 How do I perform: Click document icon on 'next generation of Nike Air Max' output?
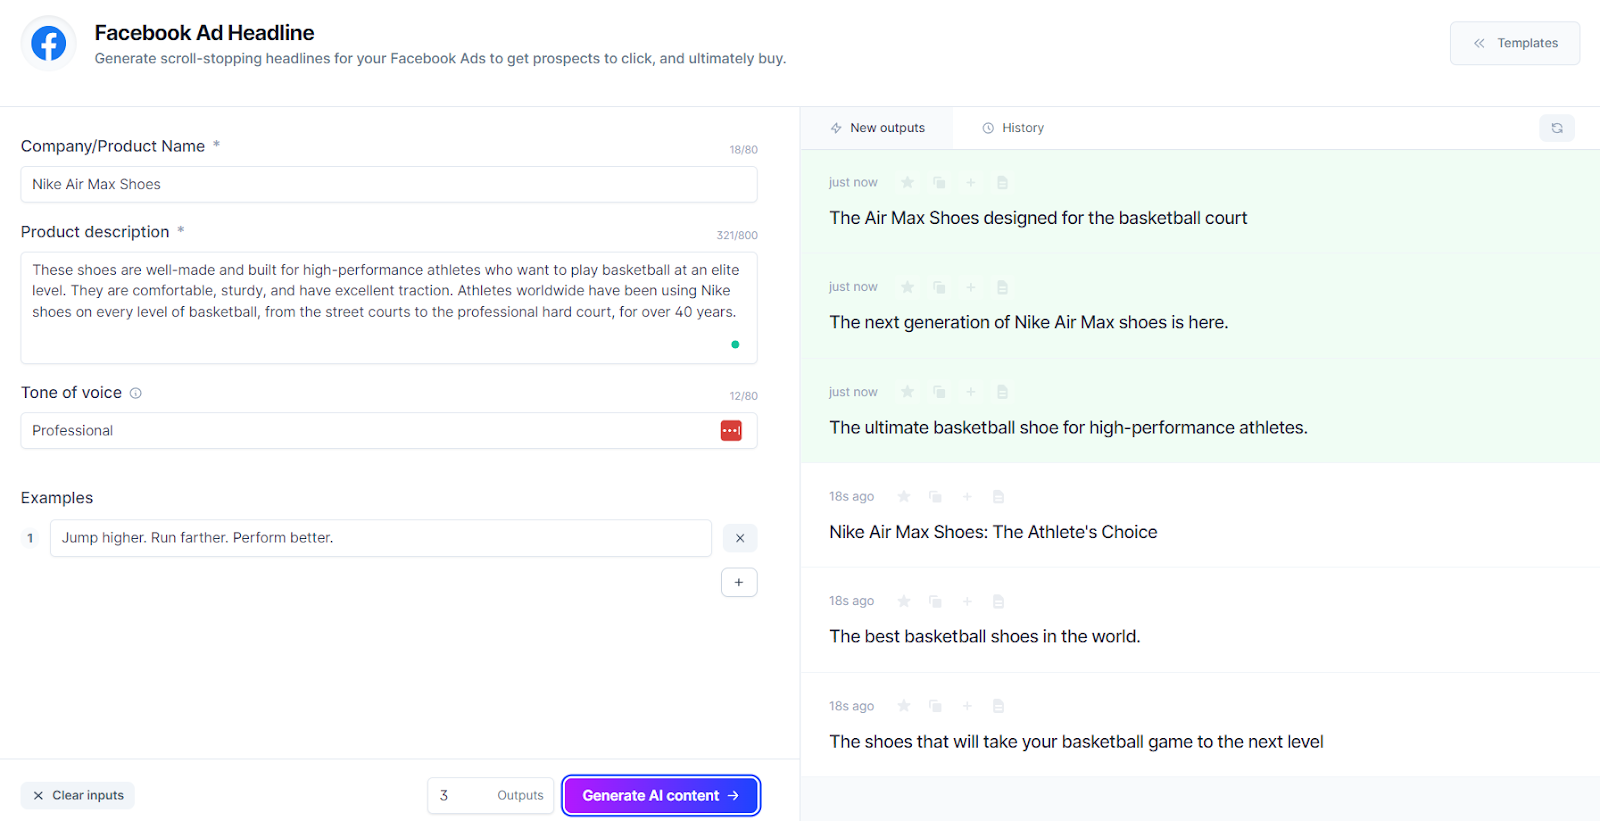(1002, 287)
